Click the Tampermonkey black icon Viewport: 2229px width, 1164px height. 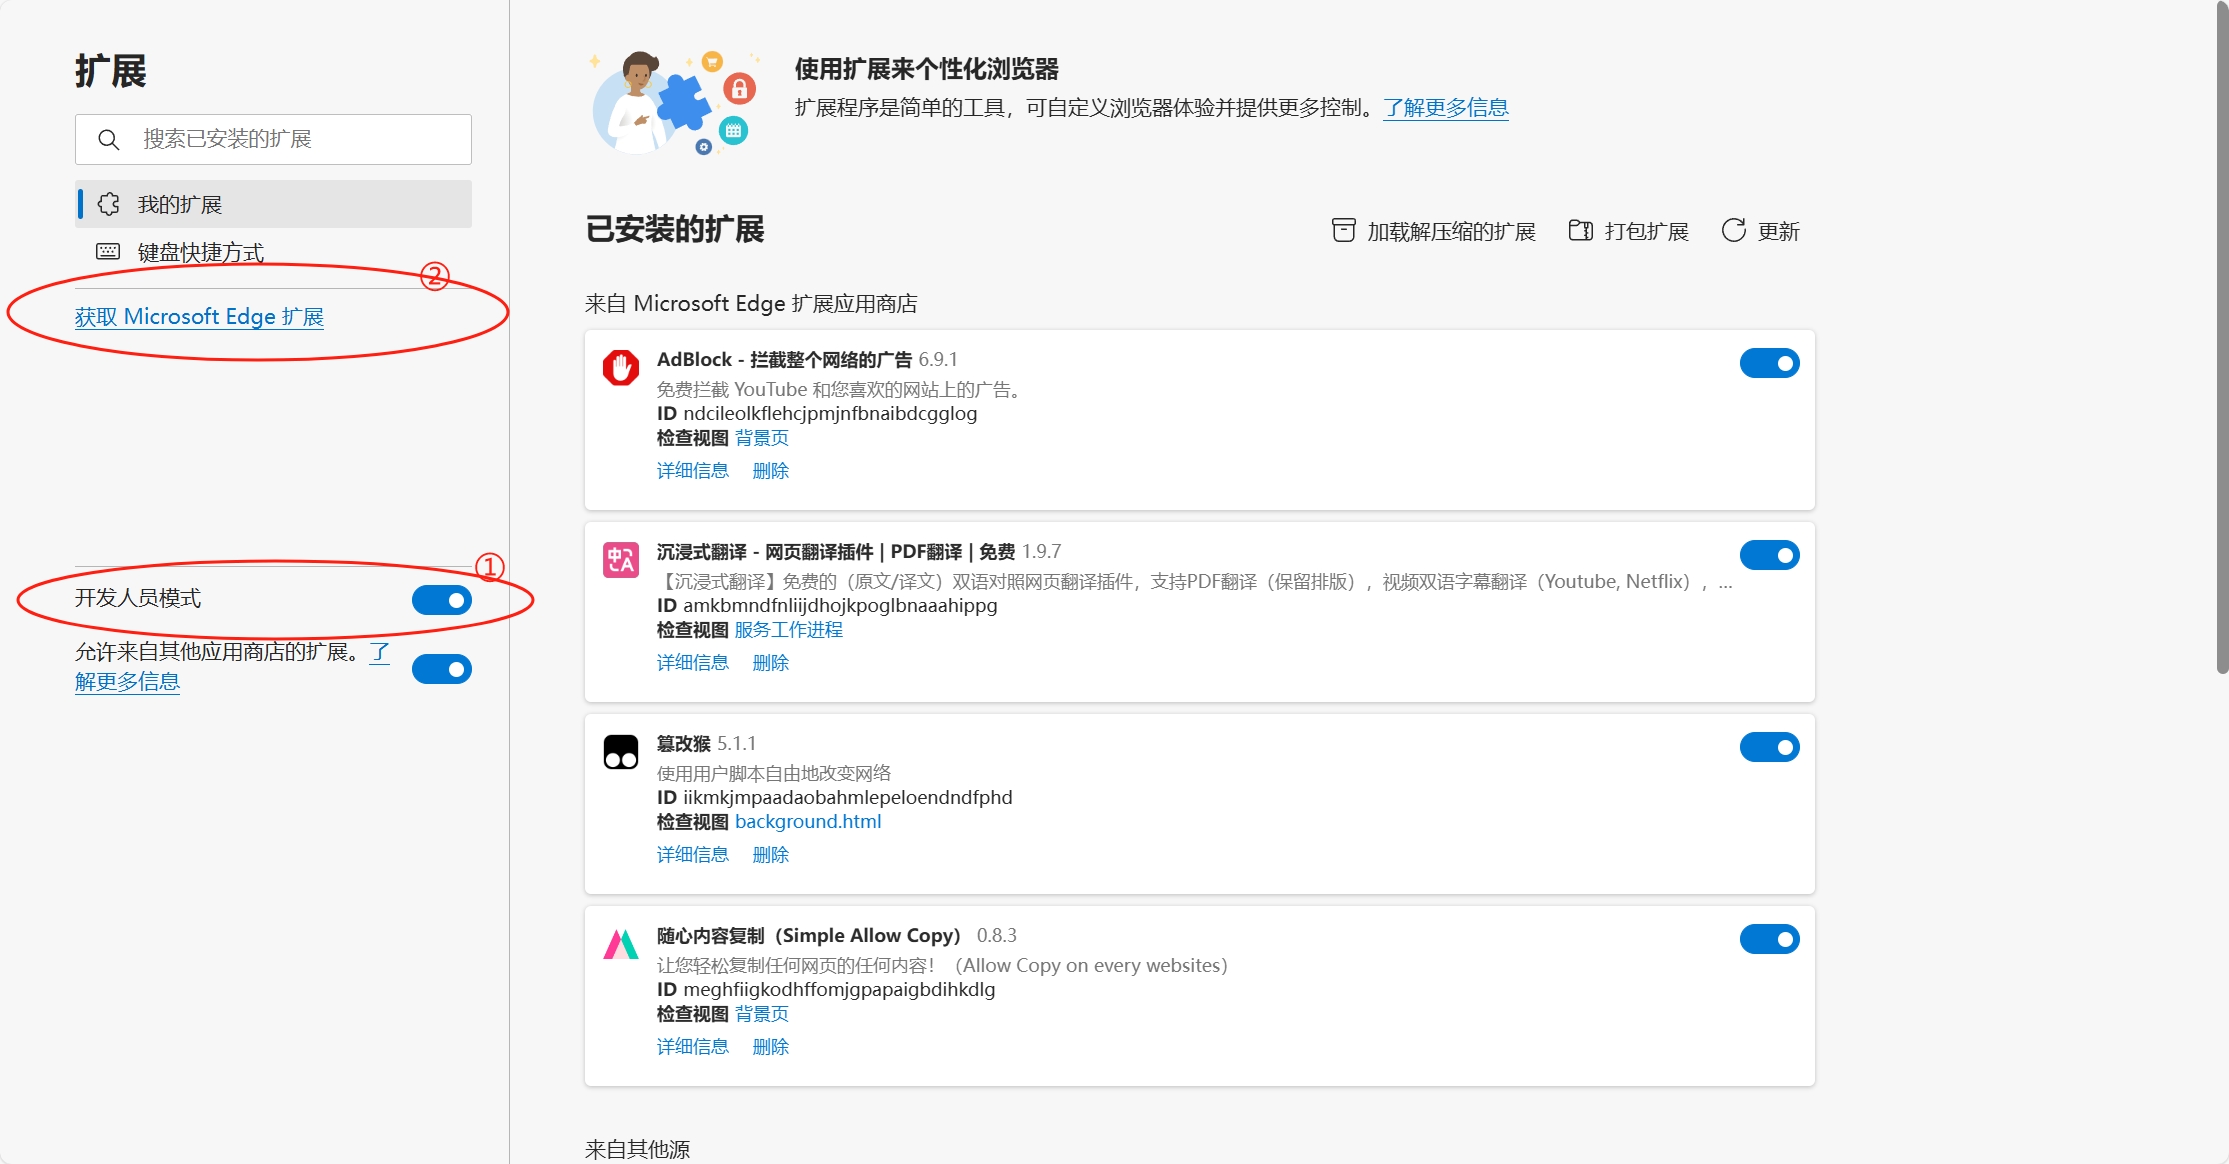click(x=621, y=751)
